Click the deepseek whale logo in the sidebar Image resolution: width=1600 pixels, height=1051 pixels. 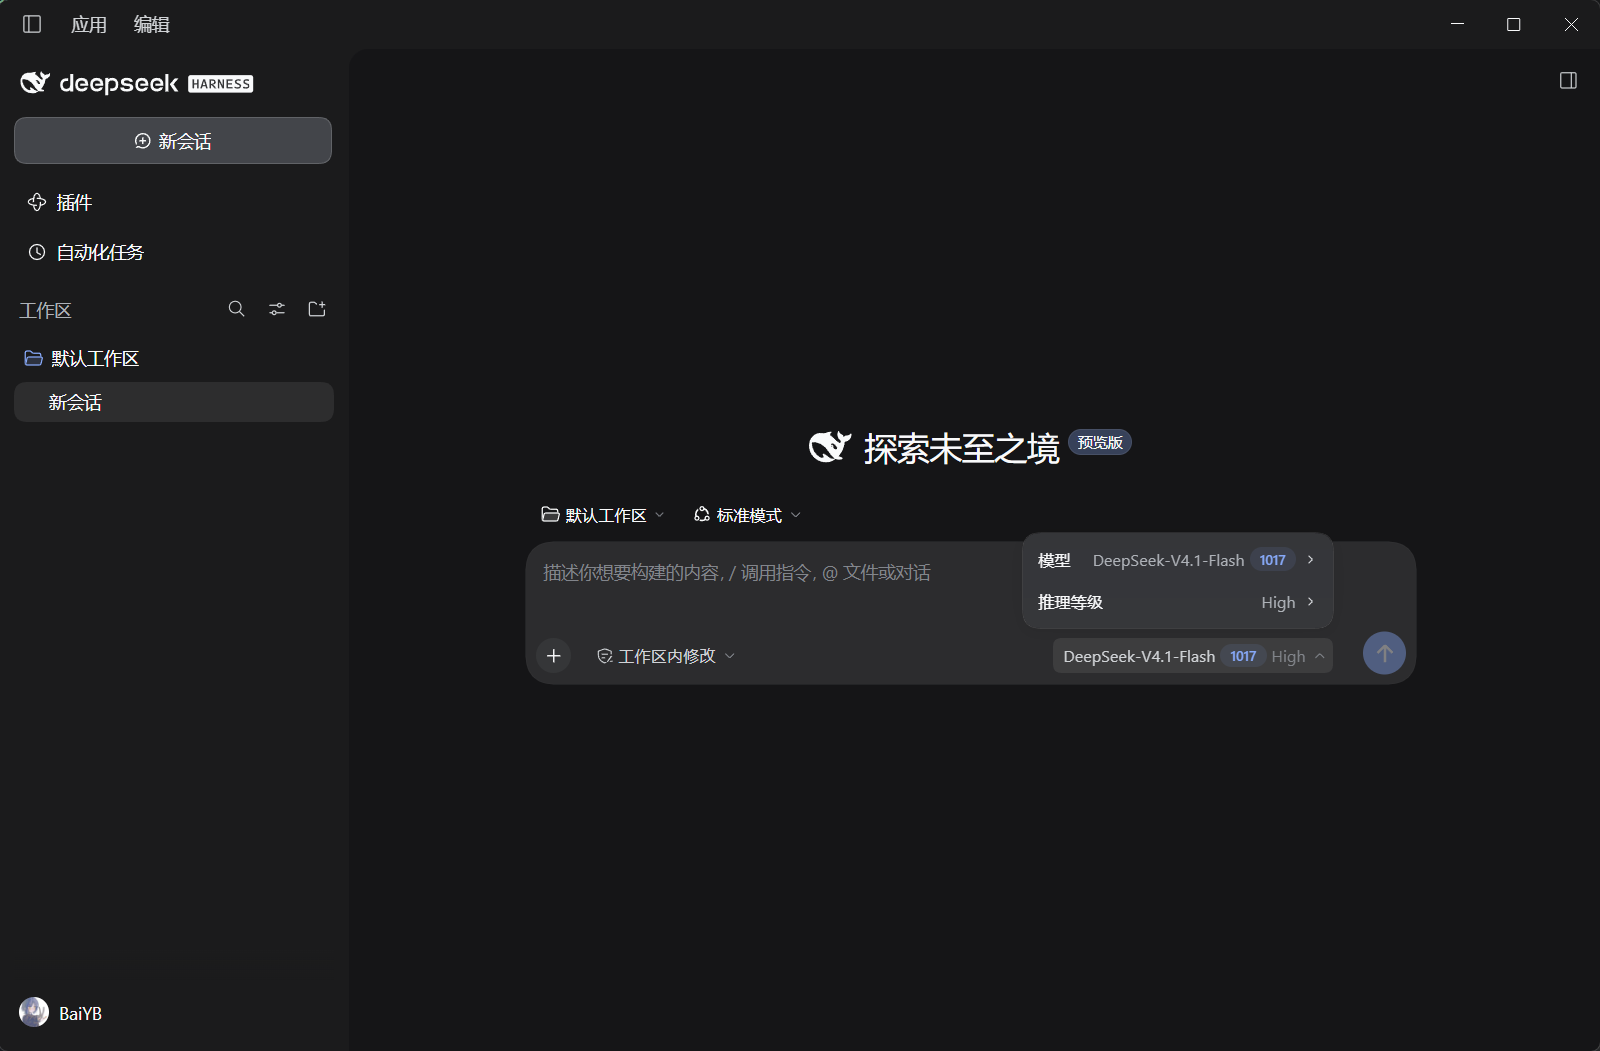pos(35,83)
